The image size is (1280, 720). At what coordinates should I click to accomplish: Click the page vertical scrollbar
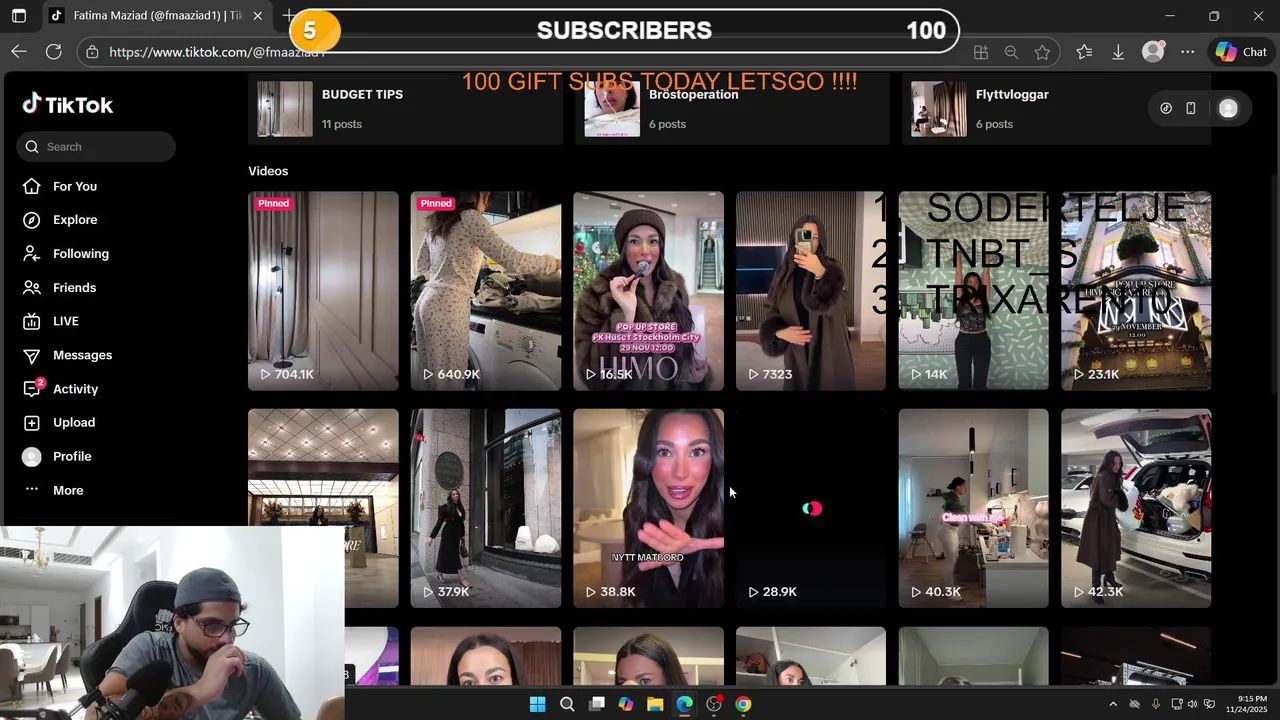click(1273, 285)
